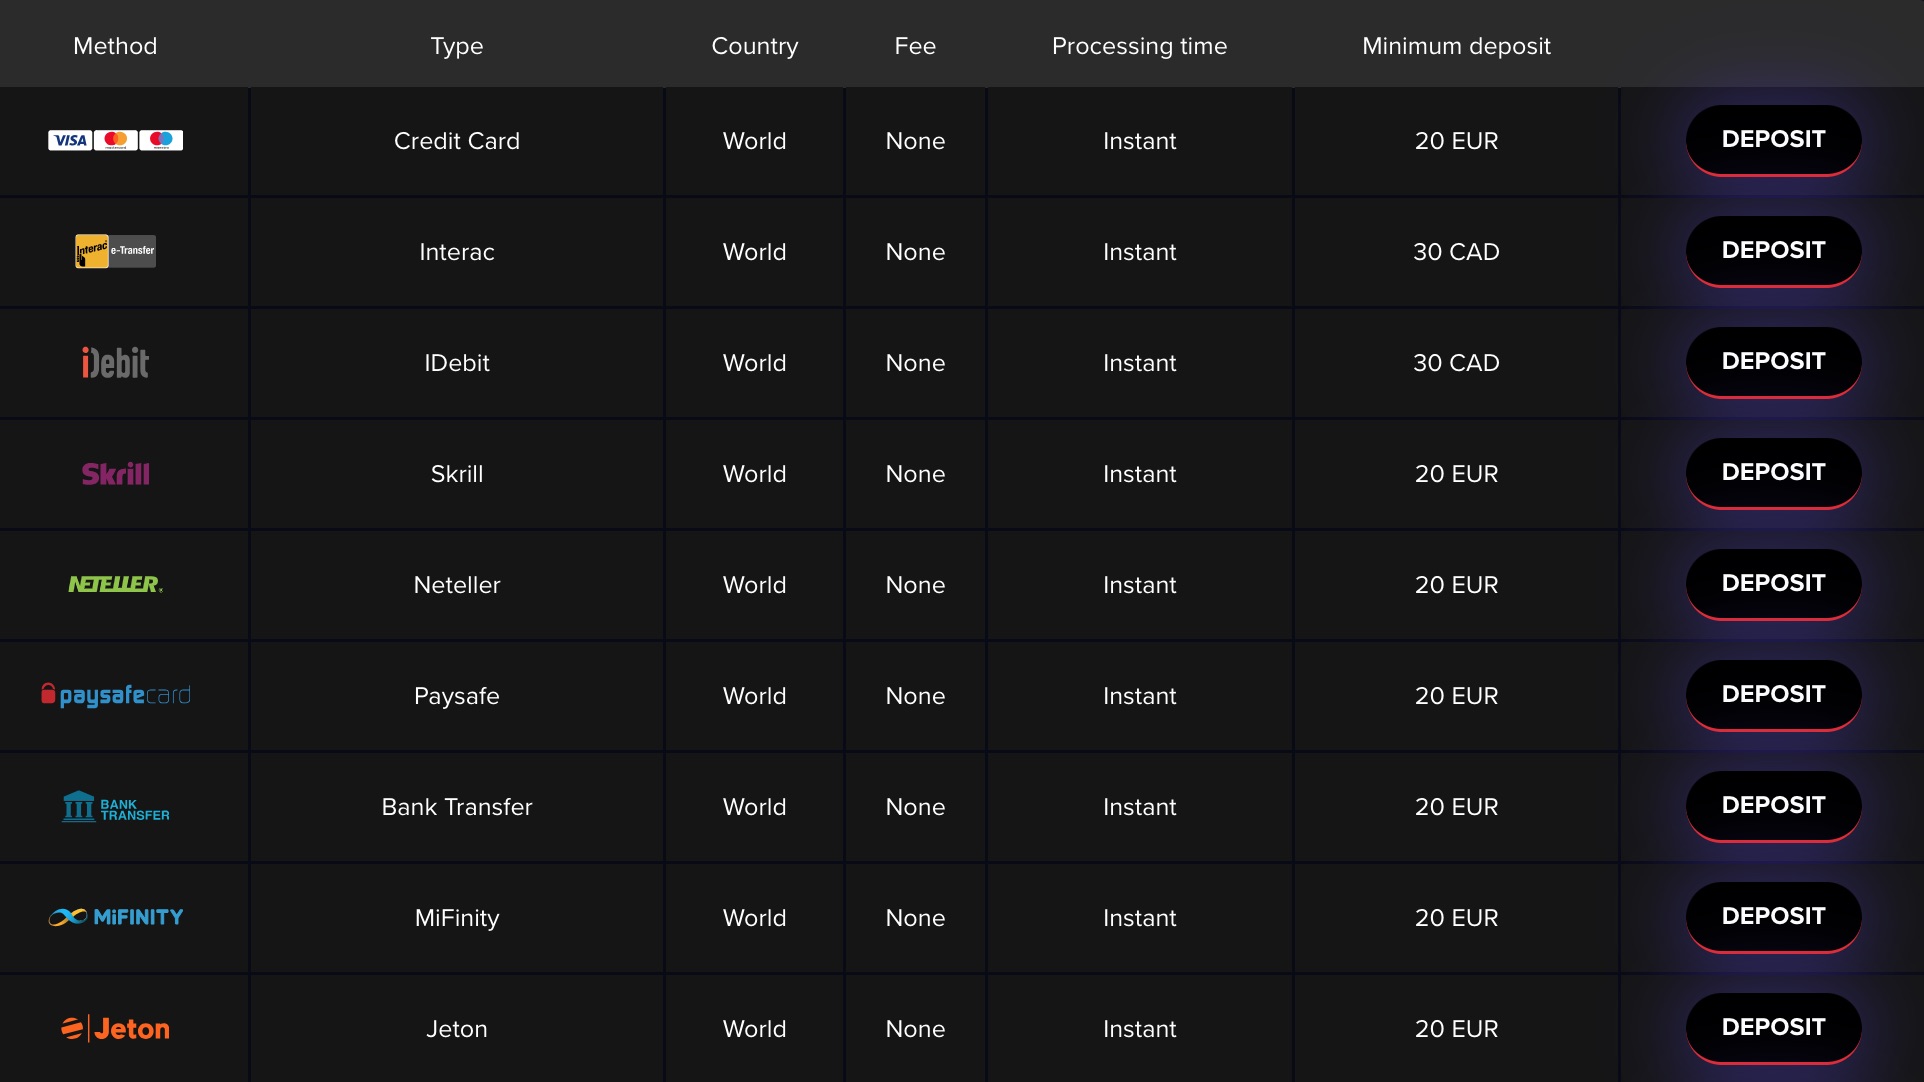Click Deposit button for Credit Card
This screenshot has width=1924, height=1082.
(1771, 139)
